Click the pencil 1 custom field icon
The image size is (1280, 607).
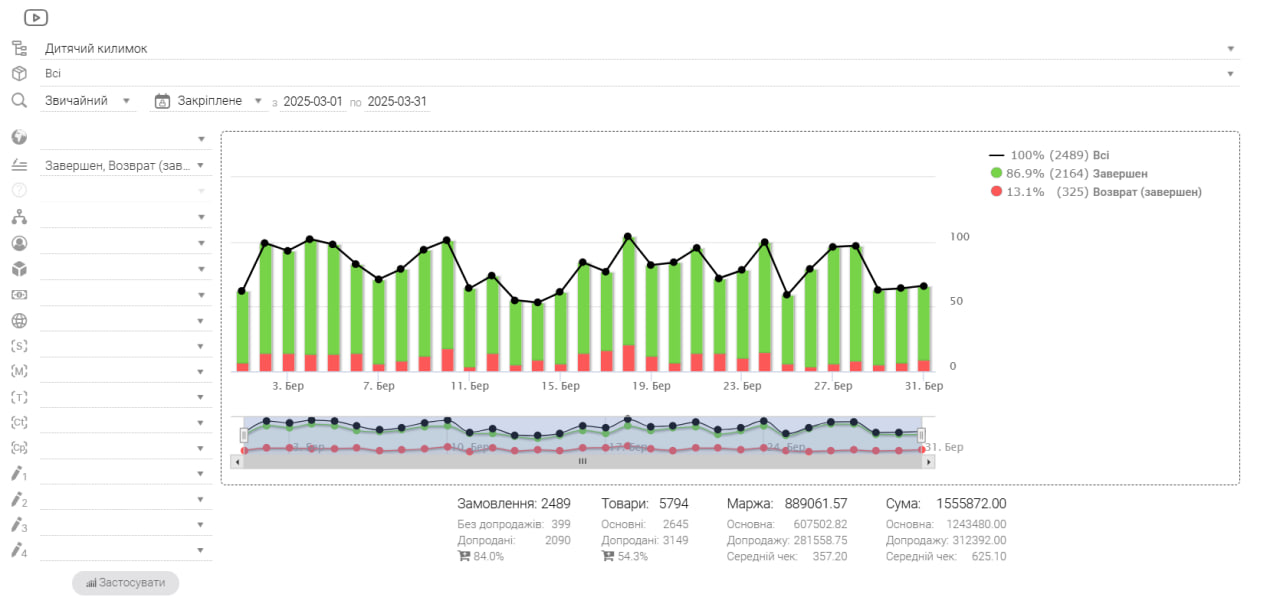(x=19, y=473)
